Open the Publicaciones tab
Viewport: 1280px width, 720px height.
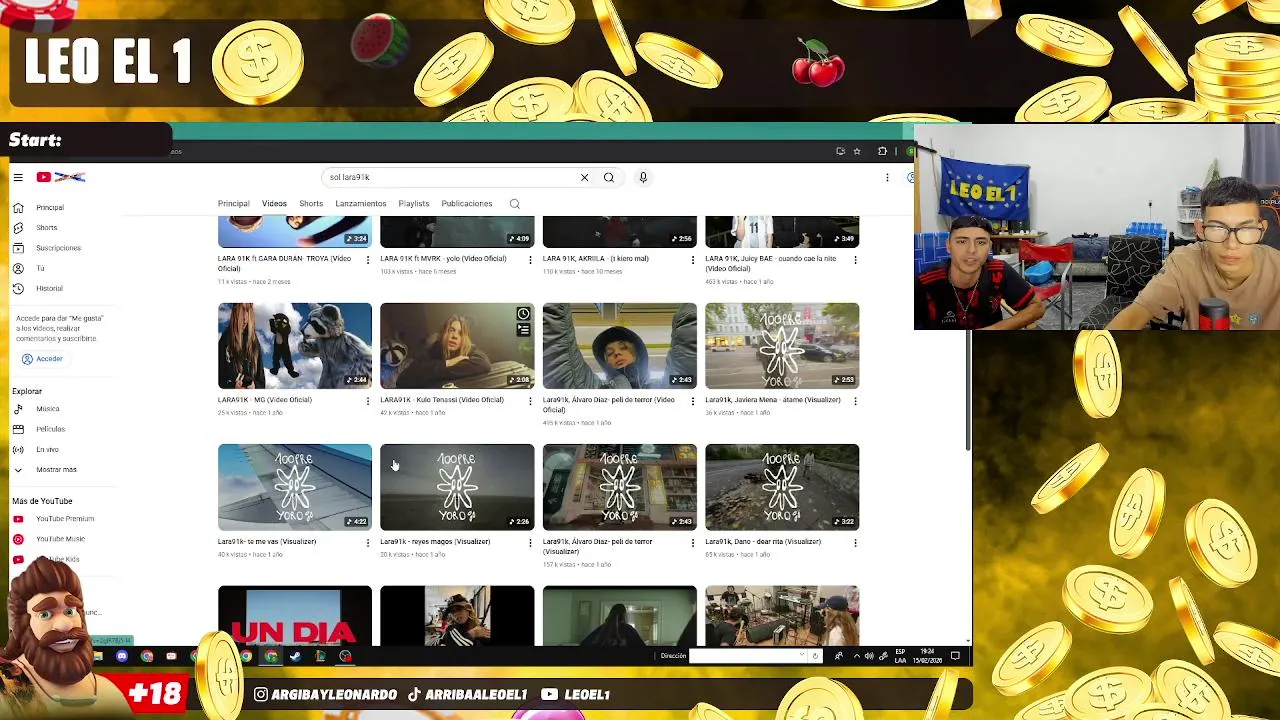coord(467,204)
